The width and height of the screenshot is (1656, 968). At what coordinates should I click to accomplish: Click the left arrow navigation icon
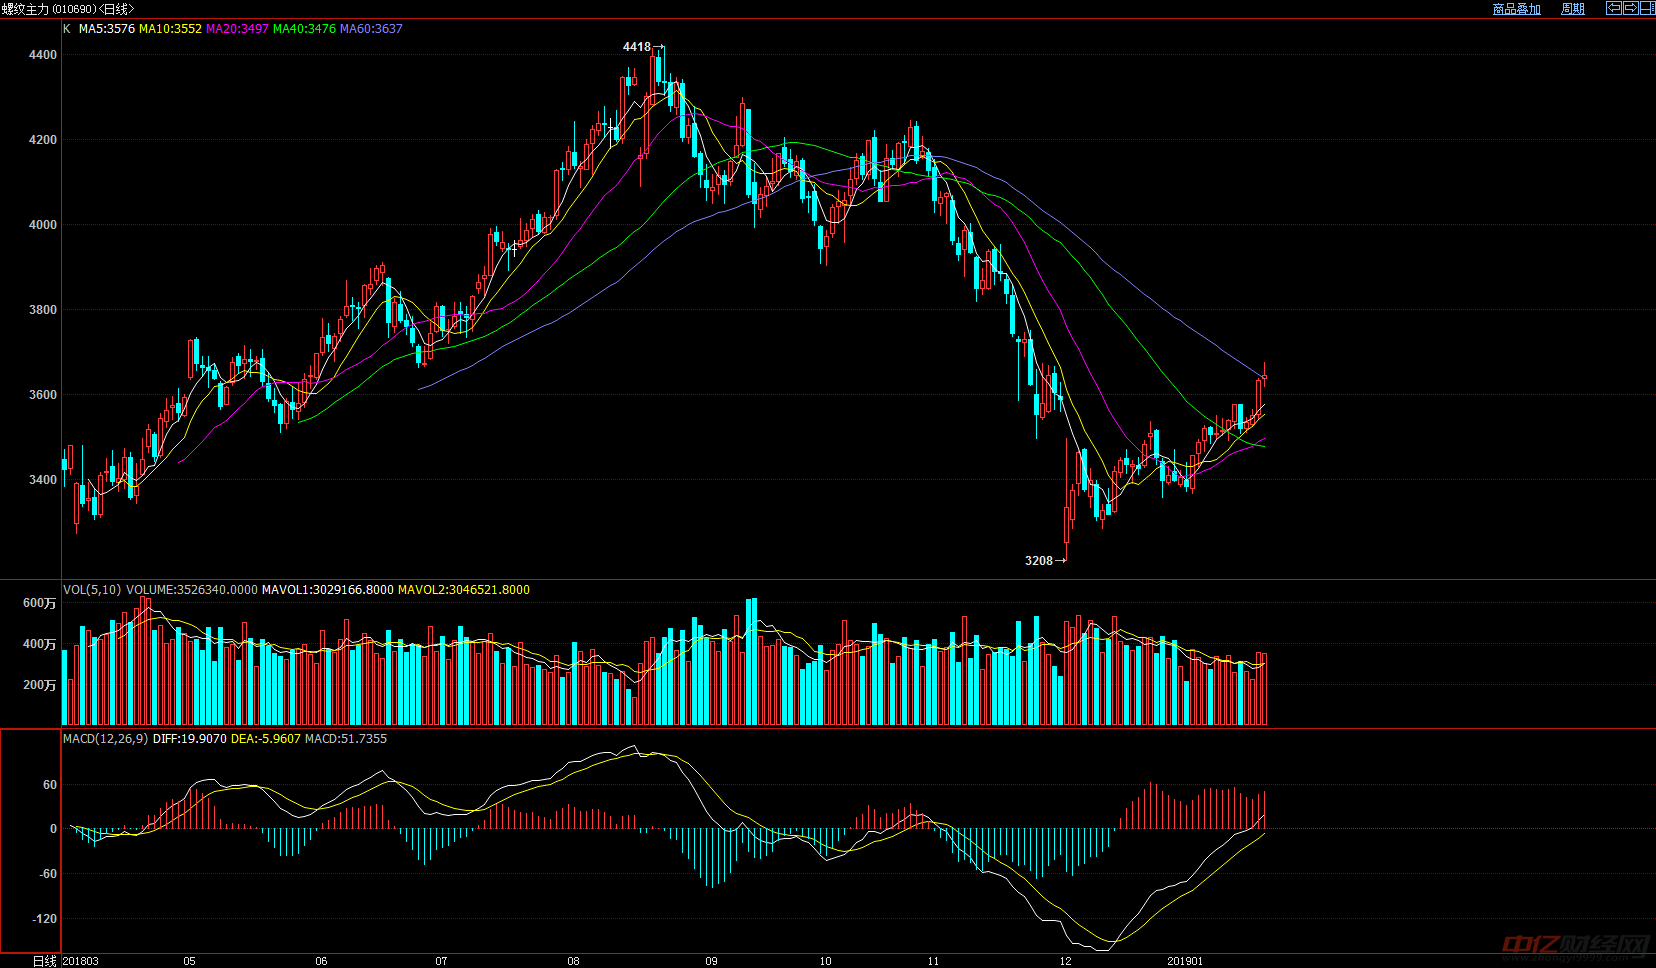pyautogui.click(x=1613, y=8)
